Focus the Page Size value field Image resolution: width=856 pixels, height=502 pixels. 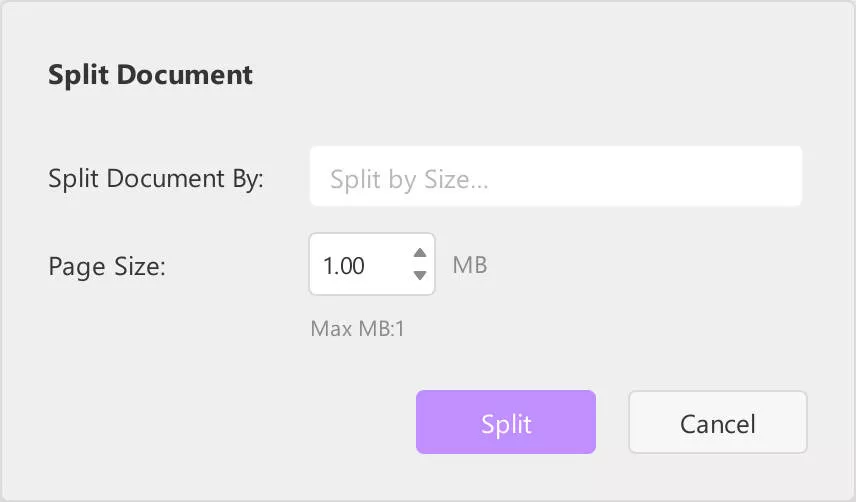[372, 264]
